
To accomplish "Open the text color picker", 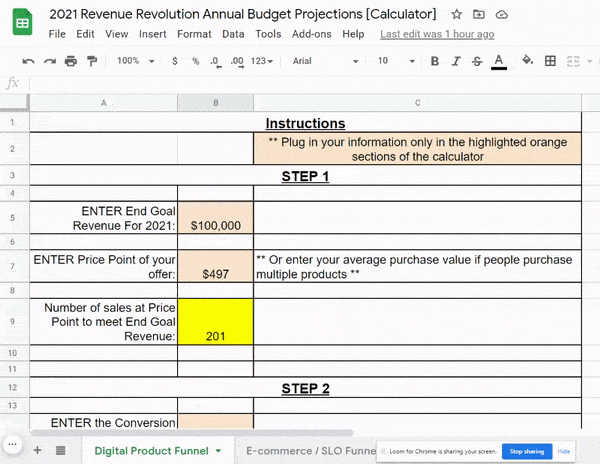I will [499, 61].
